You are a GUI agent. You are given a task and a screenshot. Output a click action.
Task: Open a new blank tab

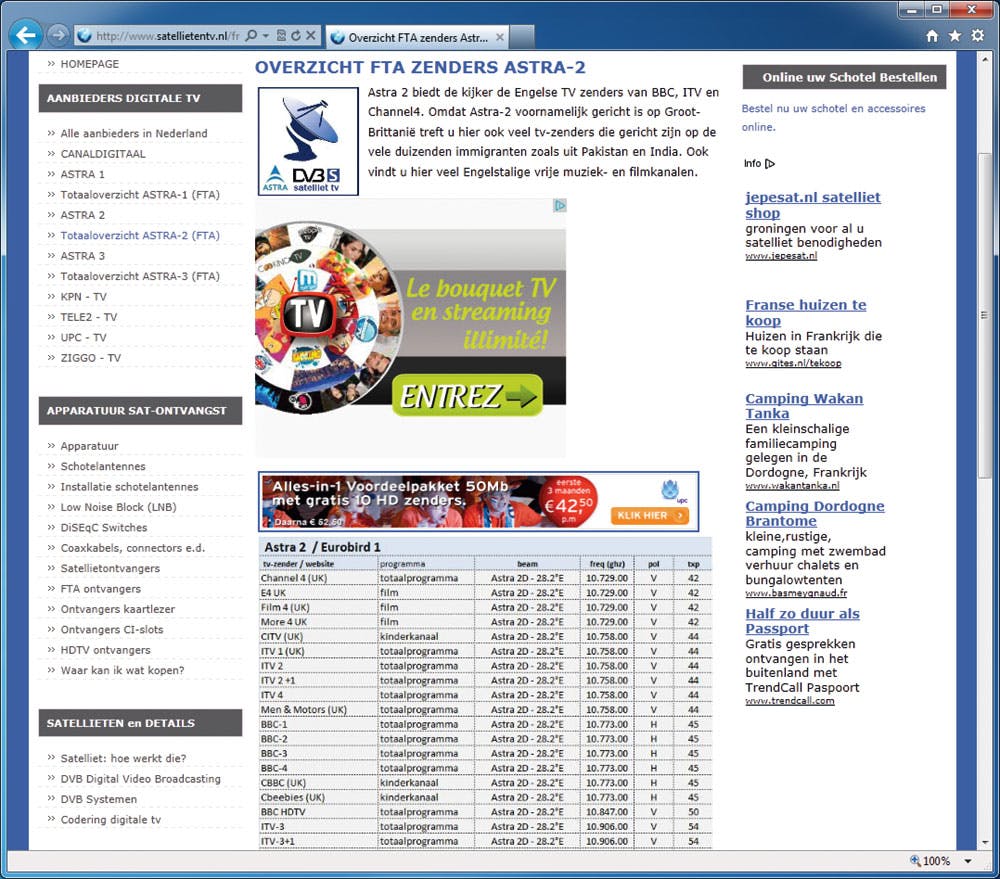pos(522,37)
